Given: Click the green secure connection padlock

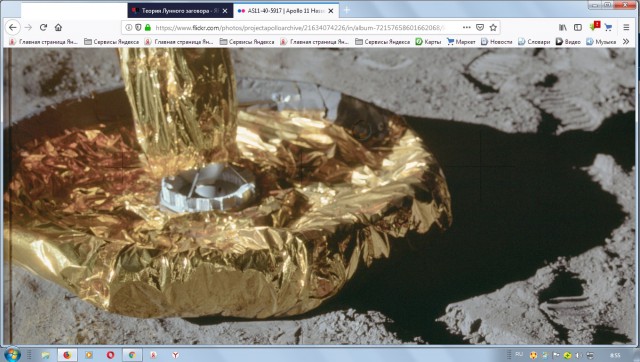Looking at the screenshot, I should coord(148,28).
